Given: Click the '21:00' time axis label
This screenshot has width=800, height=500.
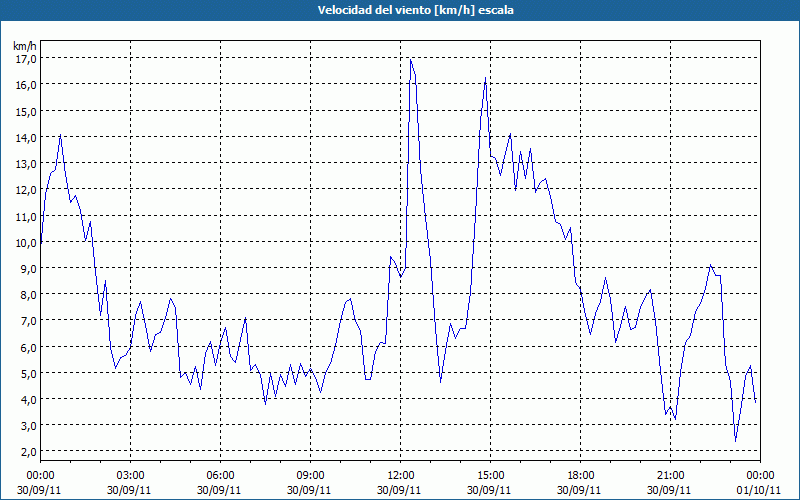Looking at the screenshot, I should coord(670,476).
